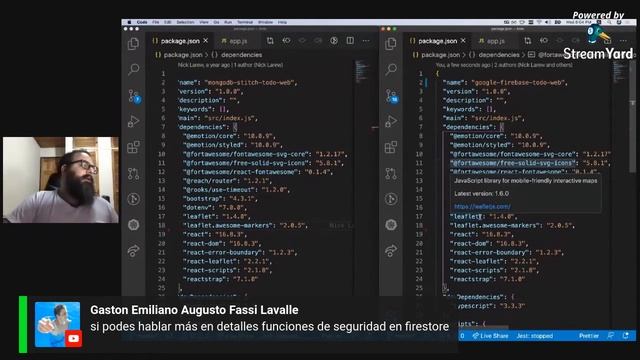
Task: Open the Code application menu
Action: coord(142,22)
